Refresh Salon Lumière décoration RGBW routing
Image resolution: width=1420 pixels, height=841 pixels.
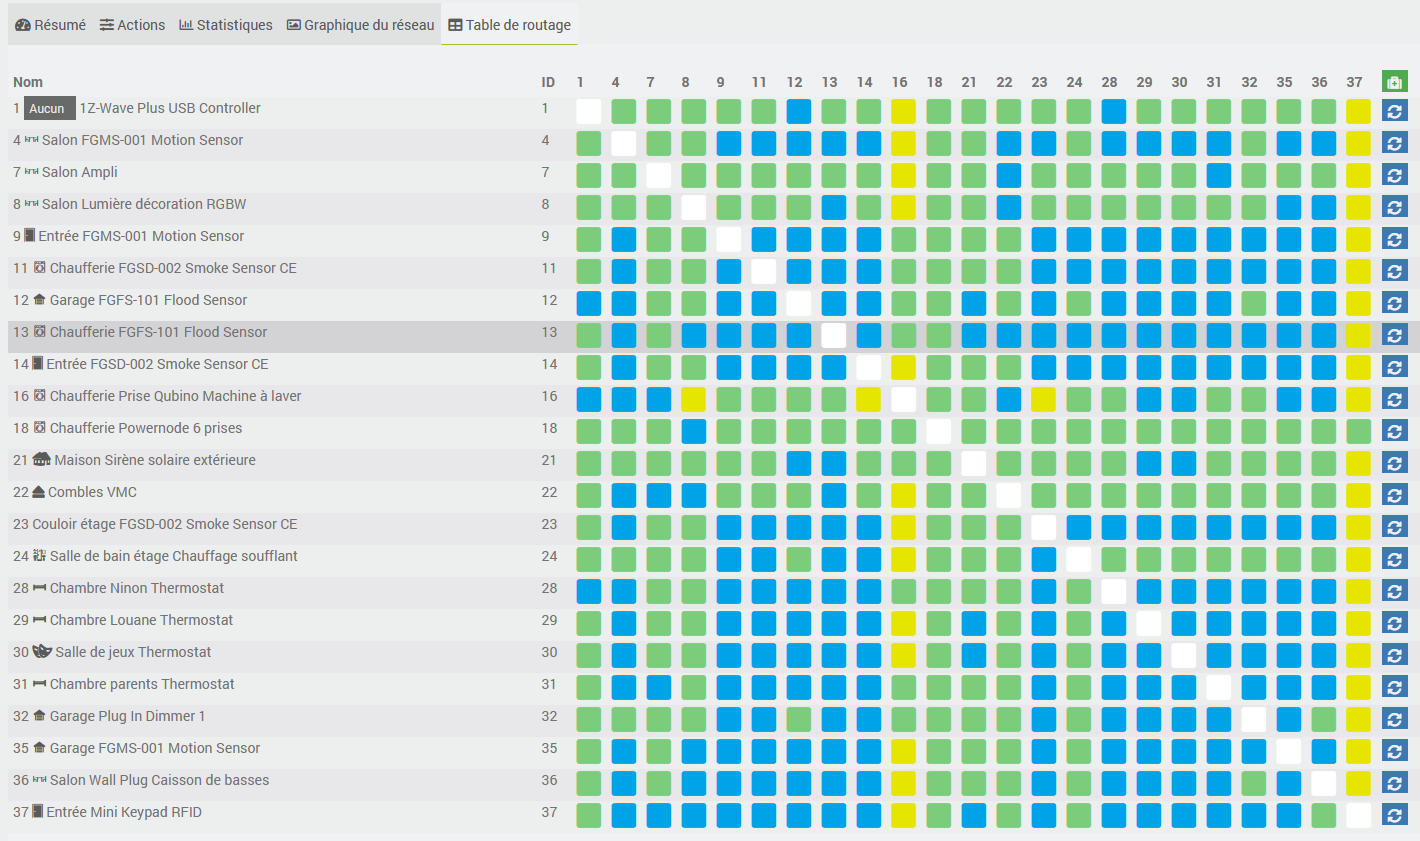1395,207
